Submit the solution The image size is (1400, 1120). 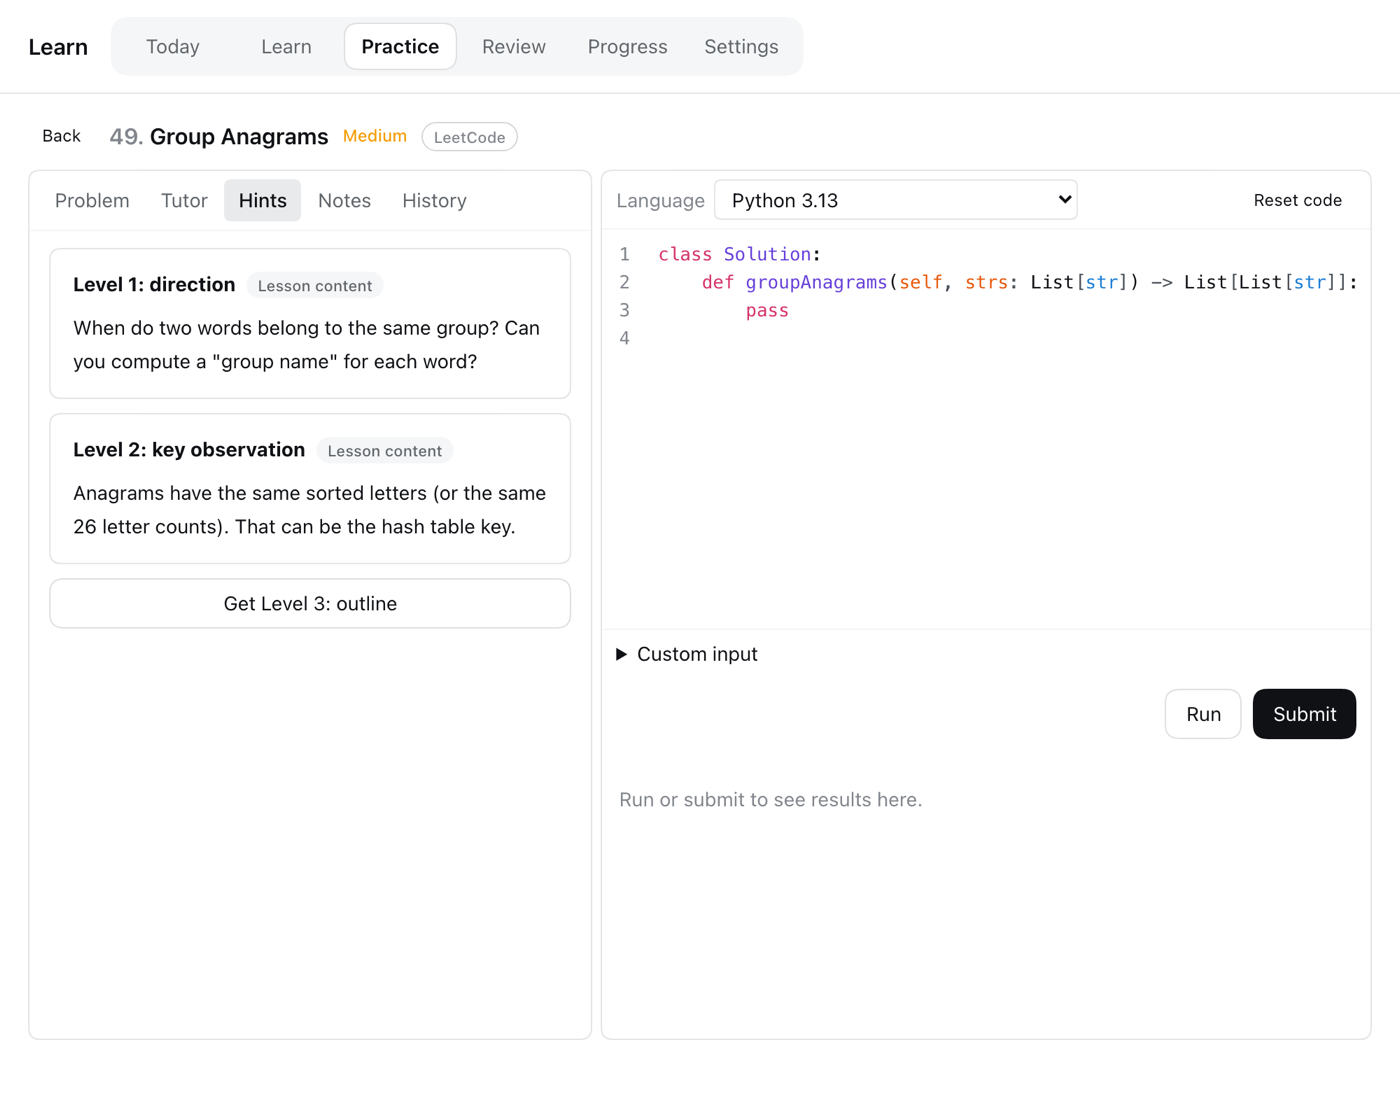(x=1304, y=714)
